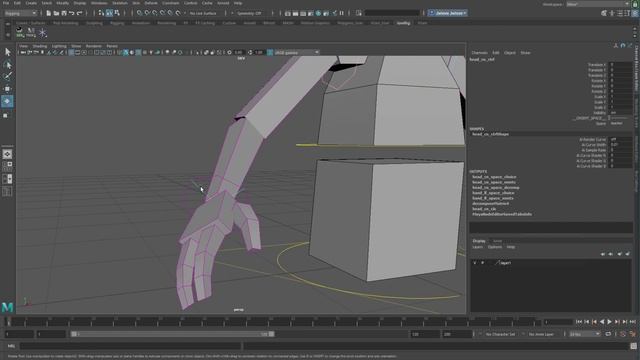640x360 pixels.
Task: Select the arrow Select tool
Action: [7, 52]
